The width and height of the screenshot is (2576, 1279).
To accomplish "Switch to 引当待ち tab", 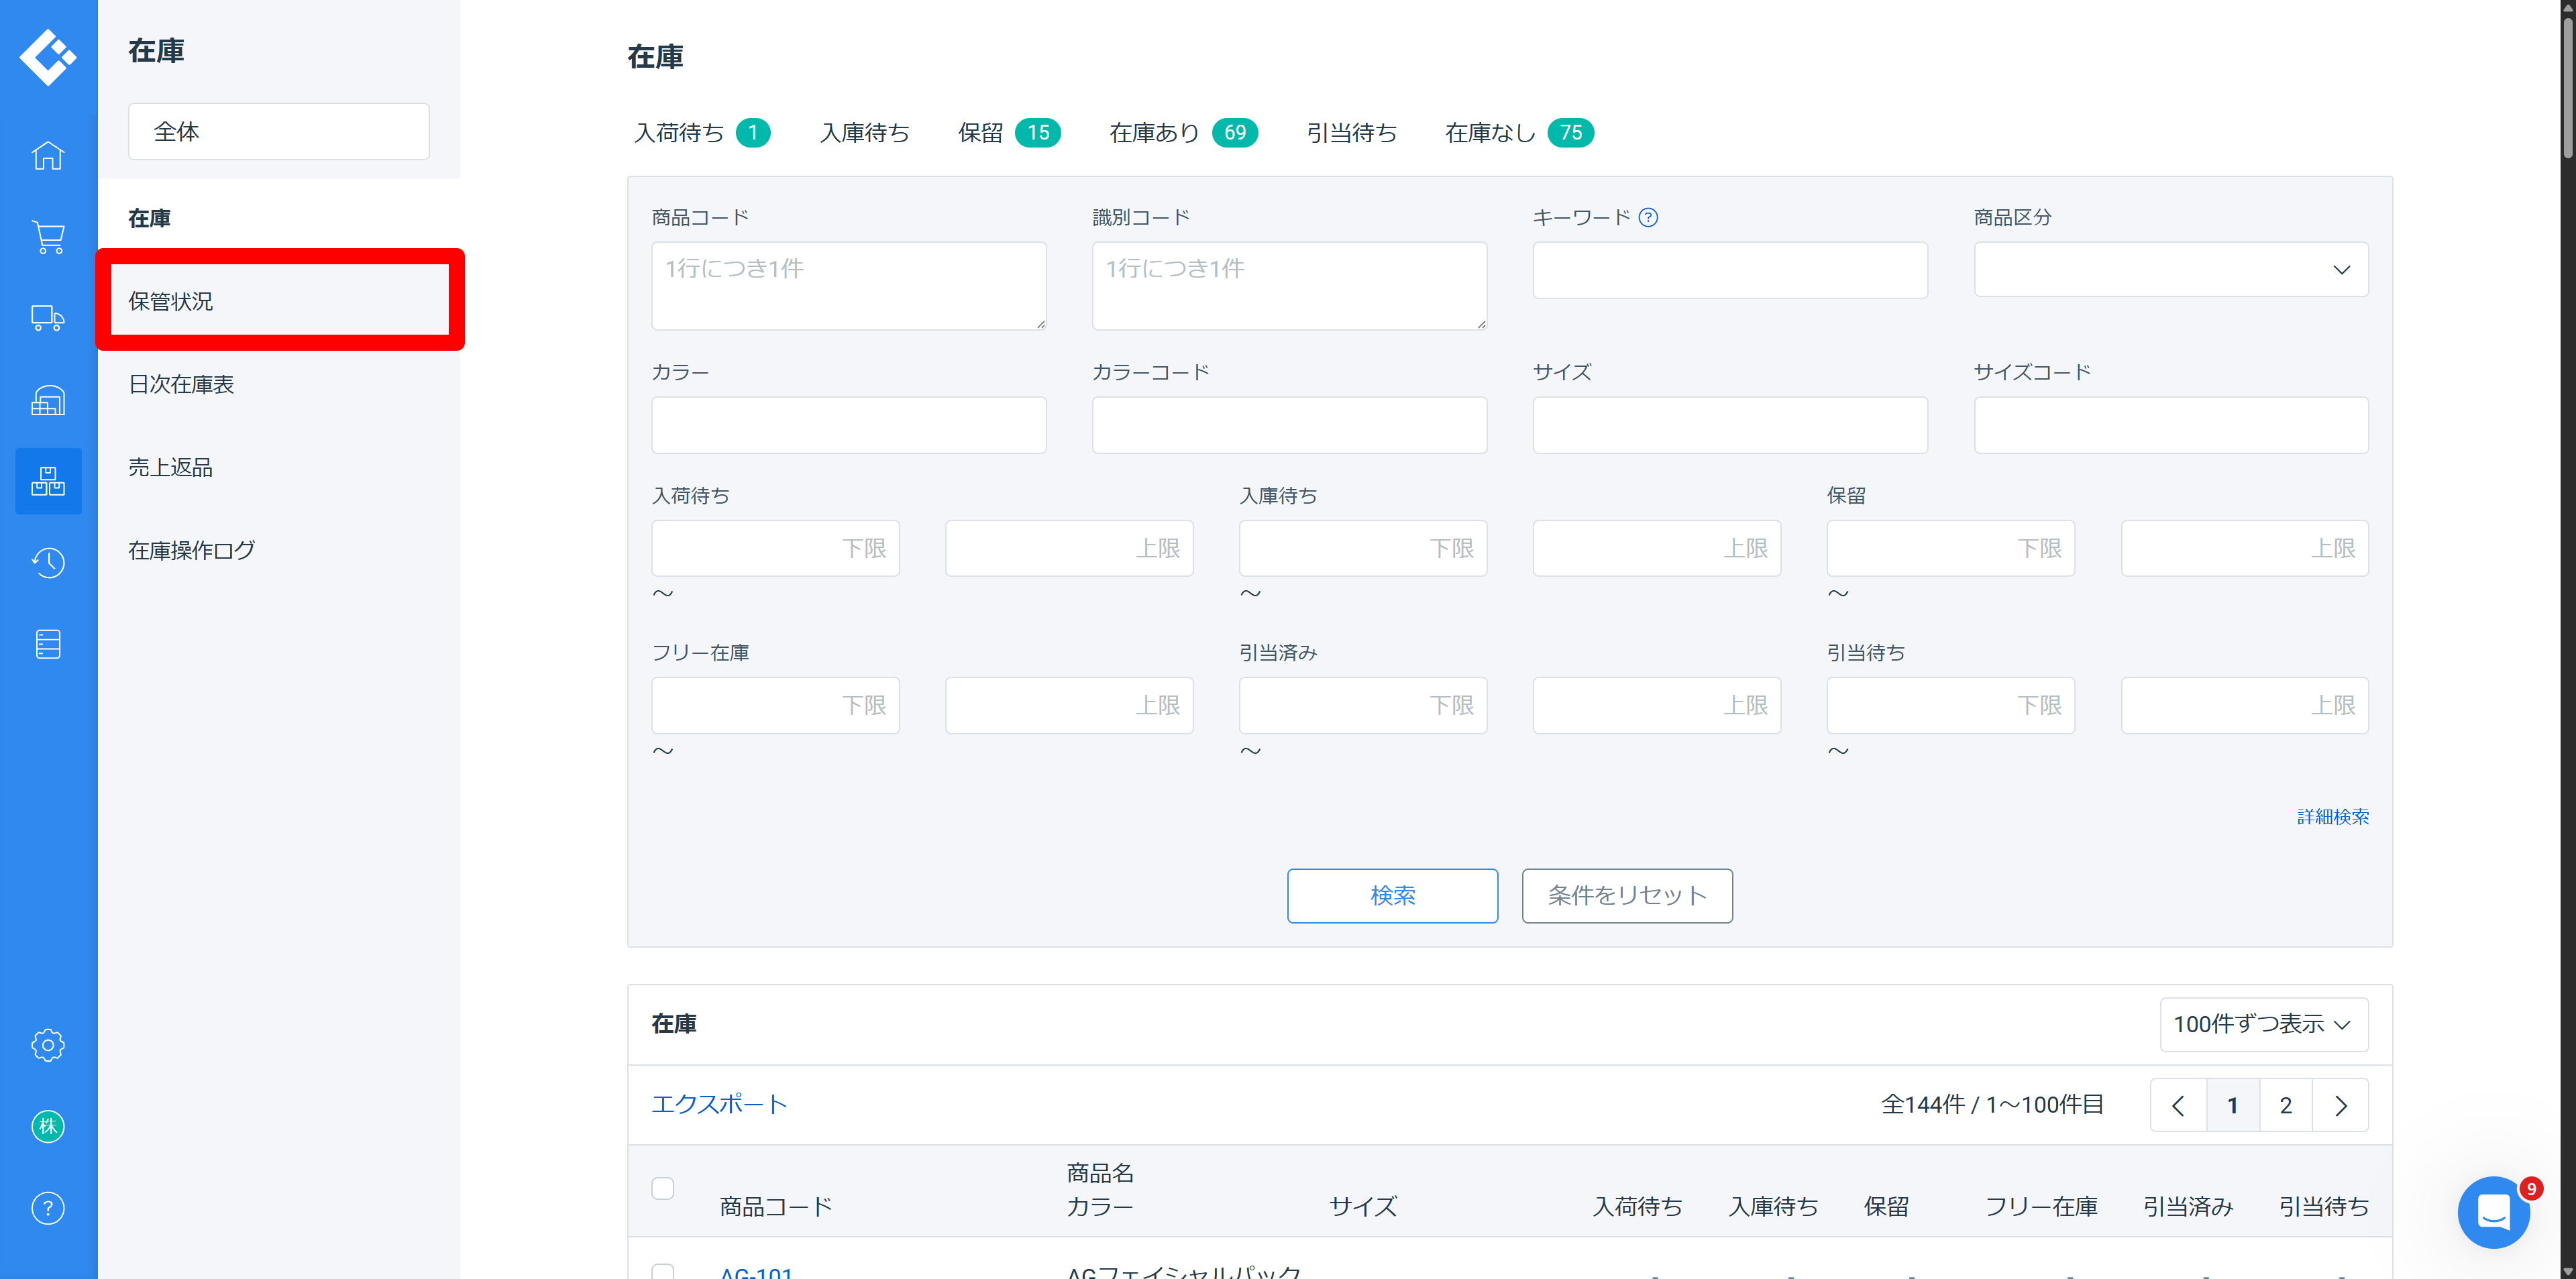I will pos(1351,132).
